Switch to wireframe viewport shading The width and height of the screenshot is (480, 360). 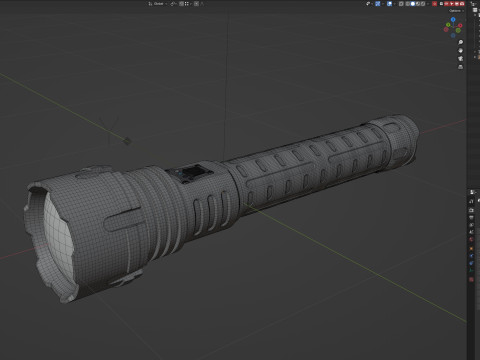[407, 4]
